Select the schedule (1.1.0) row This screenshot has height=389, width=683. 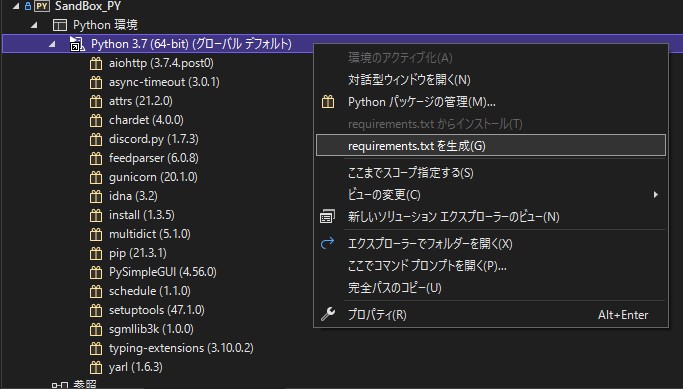tap(150, 291)
